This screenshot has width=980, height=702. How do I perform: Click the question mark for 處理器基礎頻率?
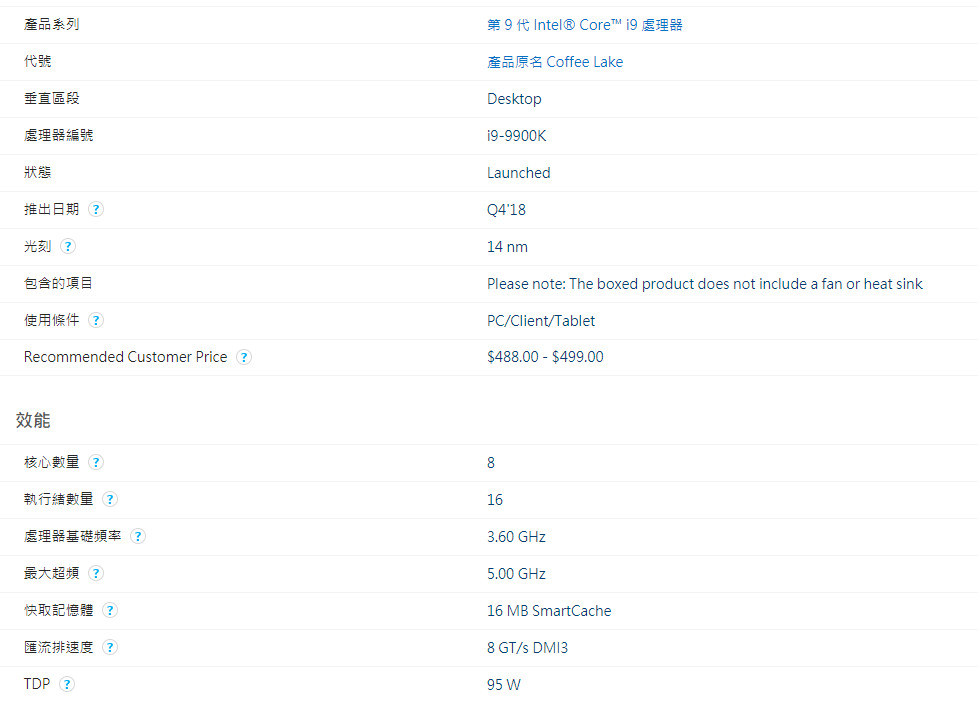pyautogui.click(x=138, y=537)
